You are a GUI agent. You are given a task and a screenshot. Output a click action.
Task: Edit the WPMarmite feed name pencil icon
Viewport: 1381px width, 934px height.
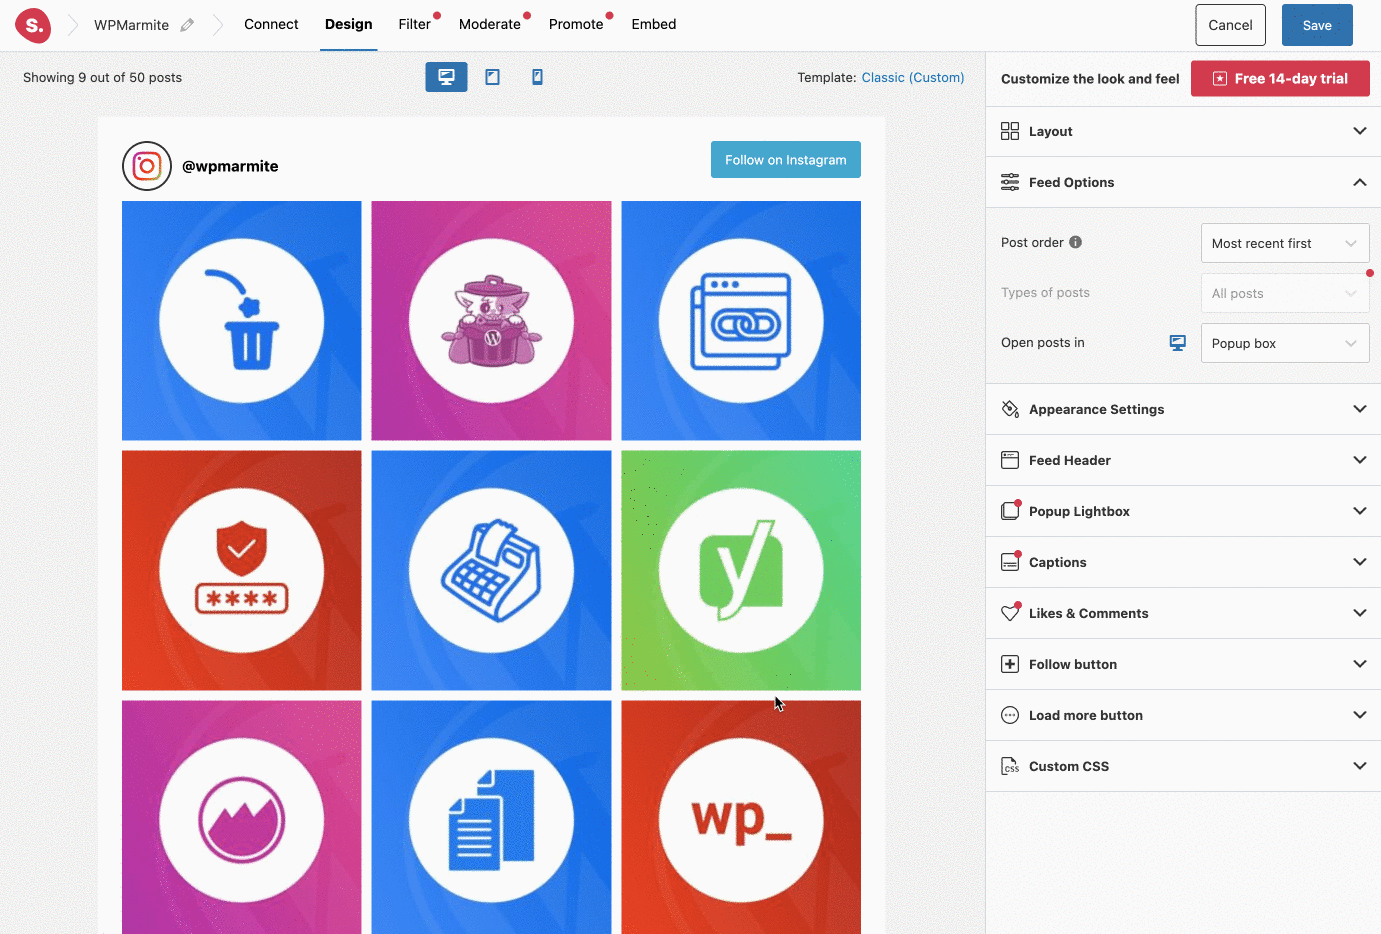(x=187, y=25)
